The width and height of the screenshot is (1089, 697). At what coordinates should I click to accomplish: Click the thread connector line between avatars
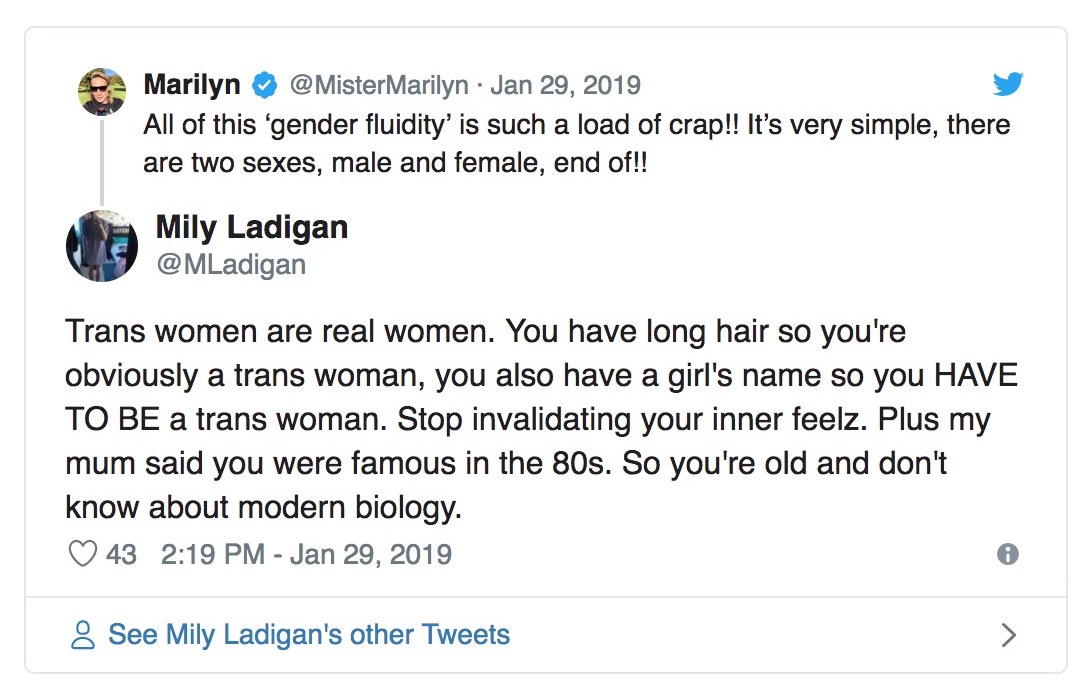point(102,162)
